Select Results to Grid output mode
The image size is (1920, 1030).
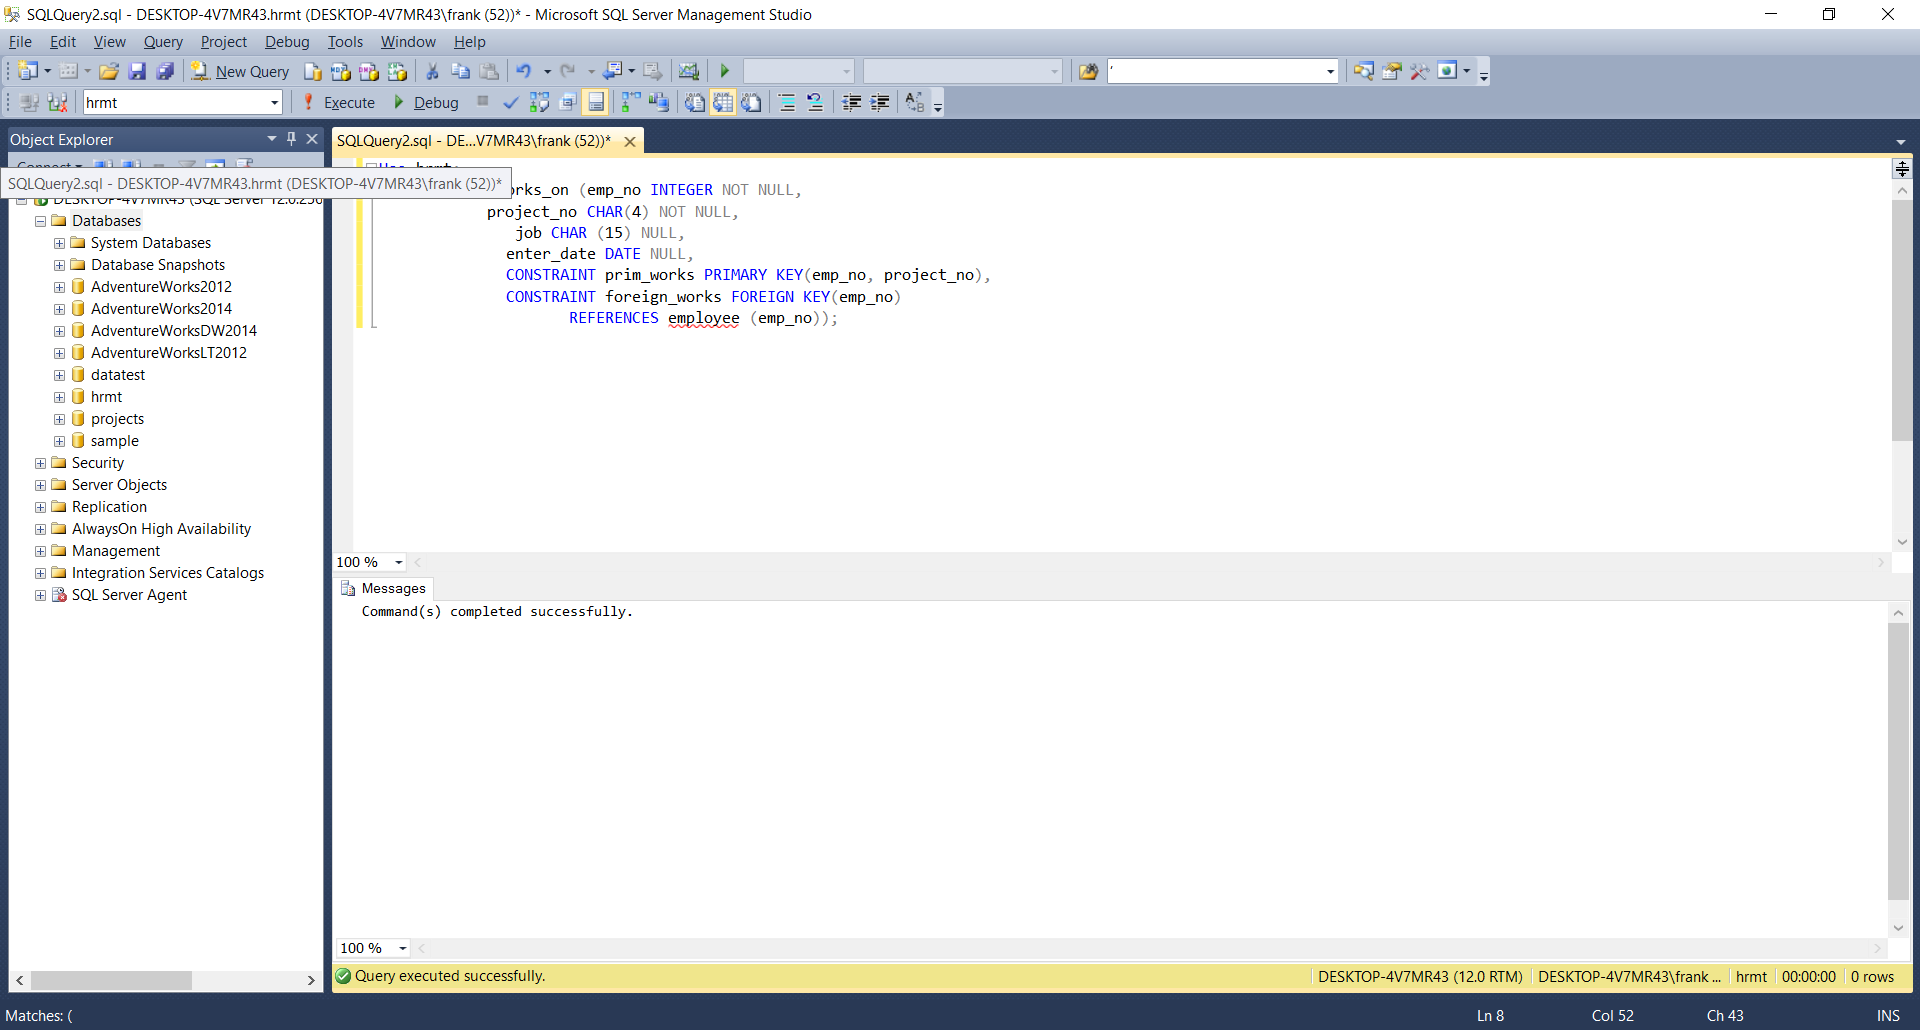click(x=722, y=102)
